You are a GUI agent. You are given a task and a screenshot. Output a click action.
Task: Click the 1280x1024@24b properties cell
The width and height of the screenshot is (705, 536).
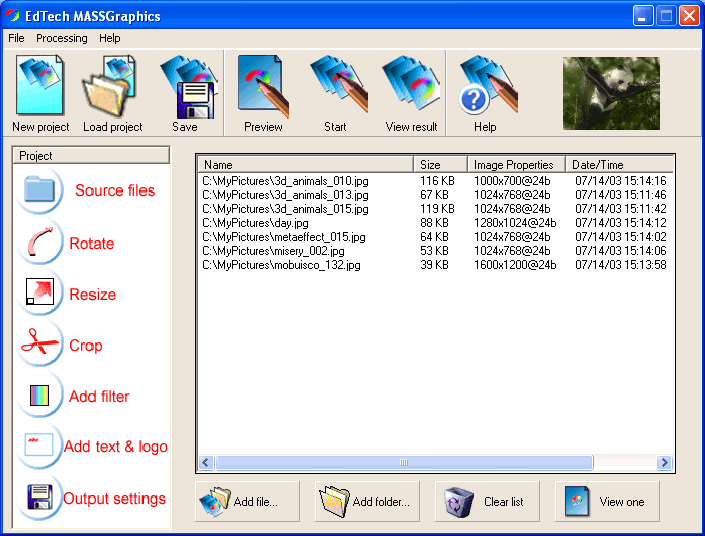pyautogui.click(x=515, y=223)
